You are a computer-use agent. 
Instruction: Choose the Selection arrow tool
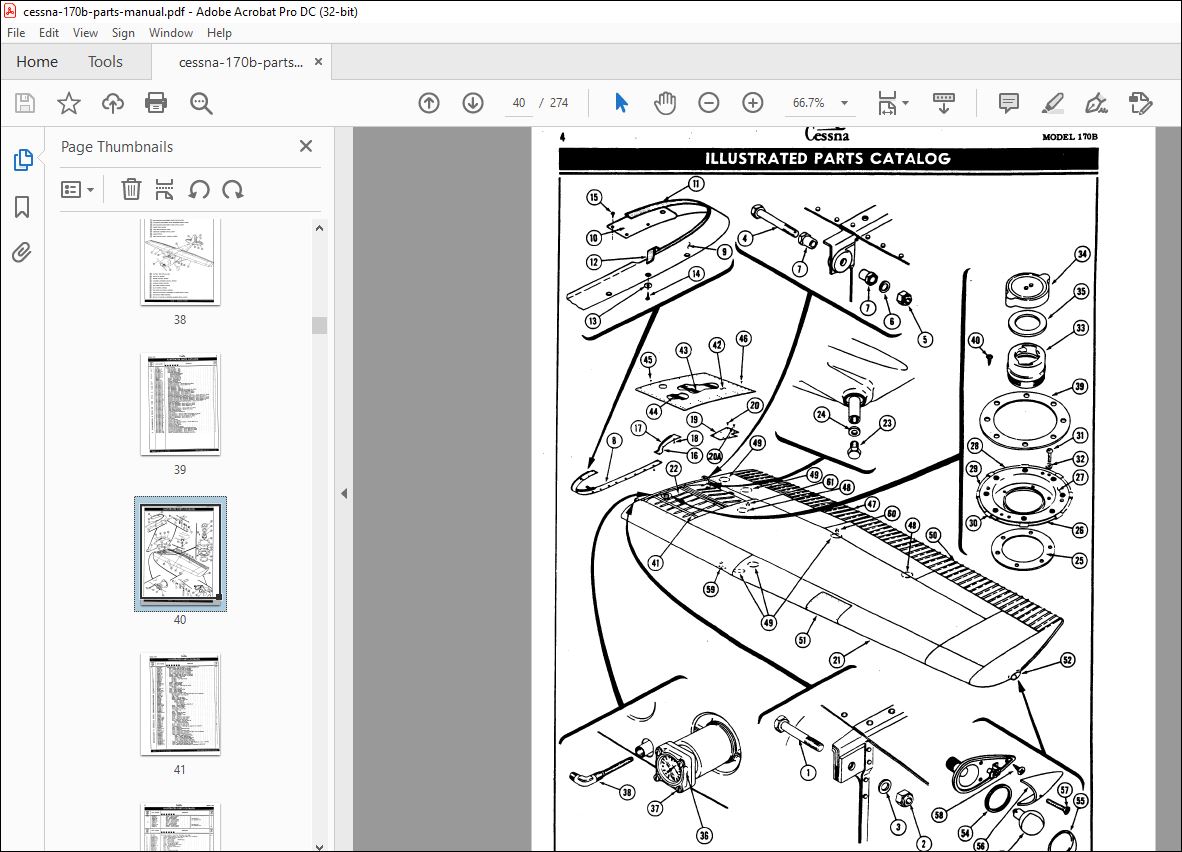pyautogui.click(x=621, y=103)
